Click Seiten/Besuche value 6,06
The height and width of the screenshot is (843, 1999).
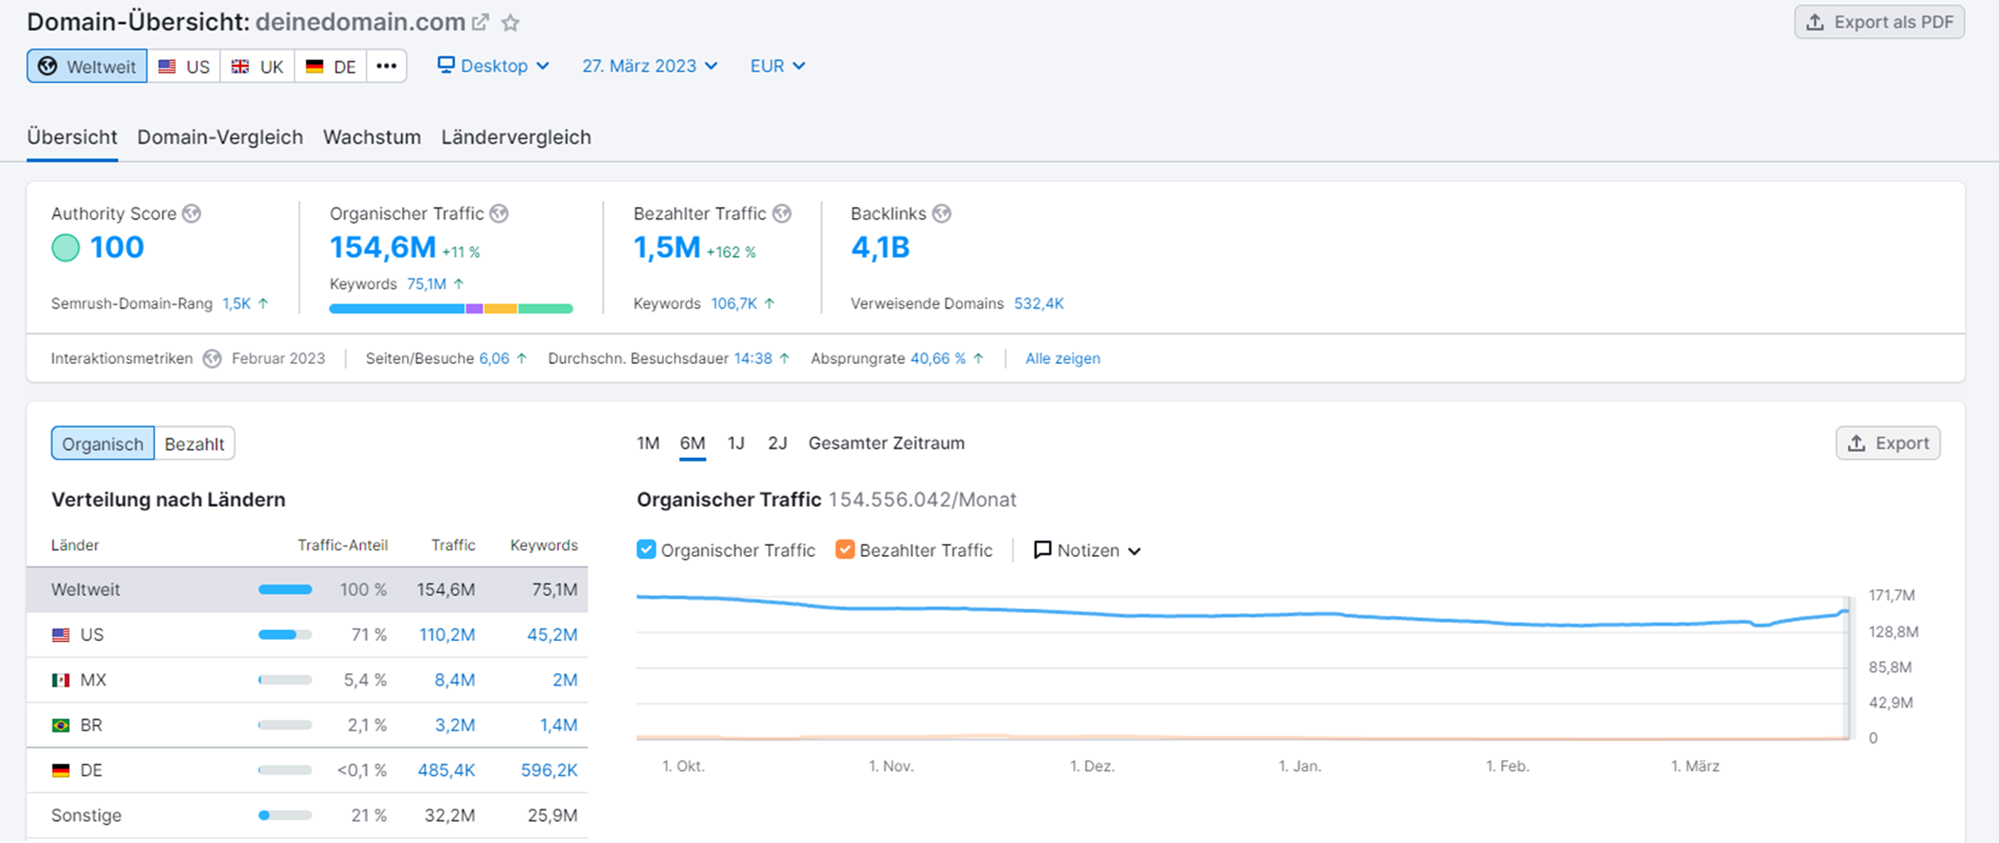pos(494,358)
